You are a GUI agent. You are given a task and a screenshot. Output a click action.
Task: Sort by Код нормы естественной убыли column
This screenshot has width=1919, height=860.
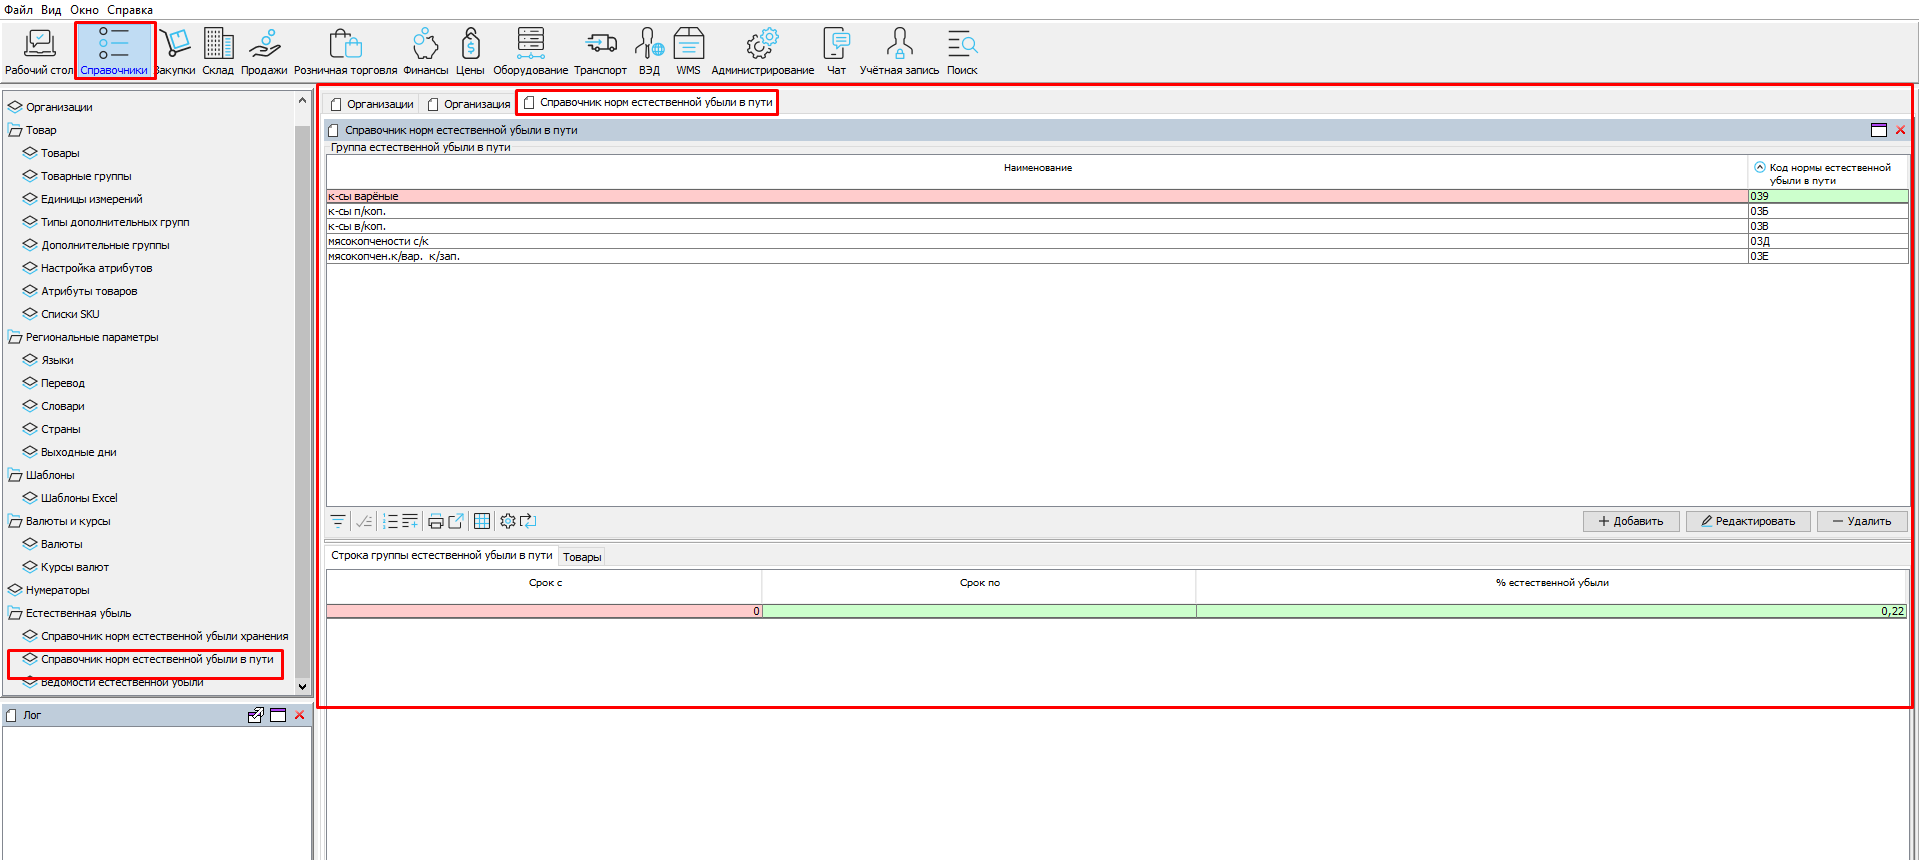pyautogui.click(x=1828, y=173)
